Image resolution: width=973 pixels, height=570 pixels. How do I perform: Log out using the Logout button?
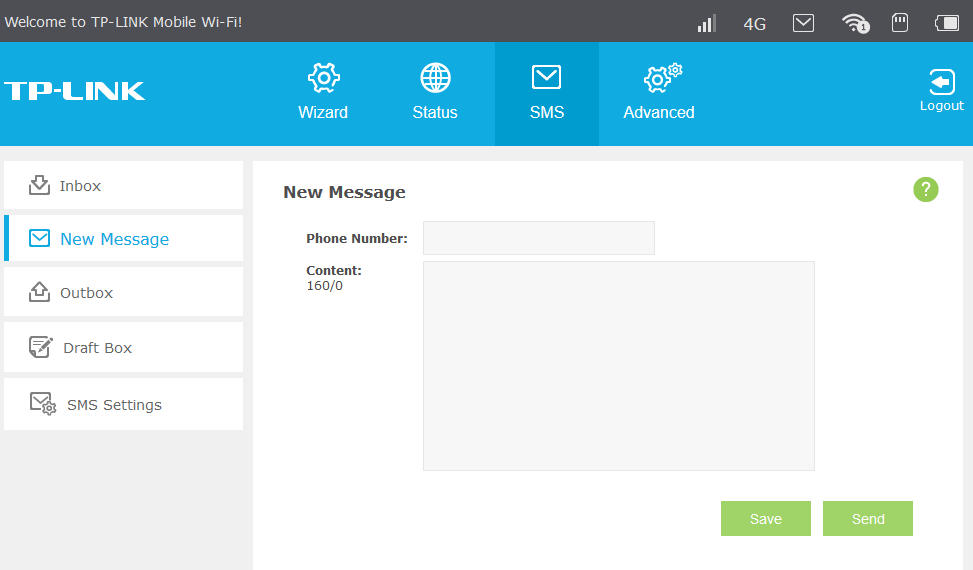tap(941, 91)
